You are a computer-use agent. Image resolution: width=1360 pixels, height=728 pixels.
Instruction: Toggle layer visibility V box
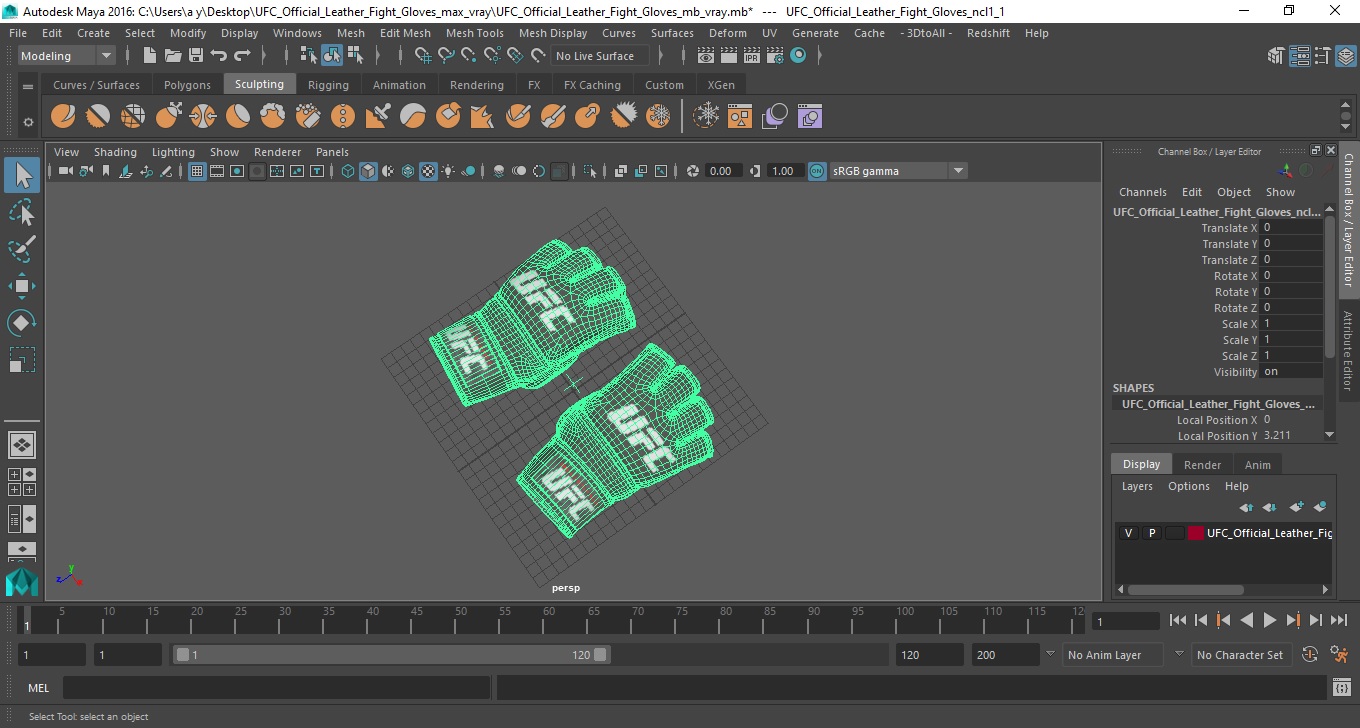(1128, 533)
